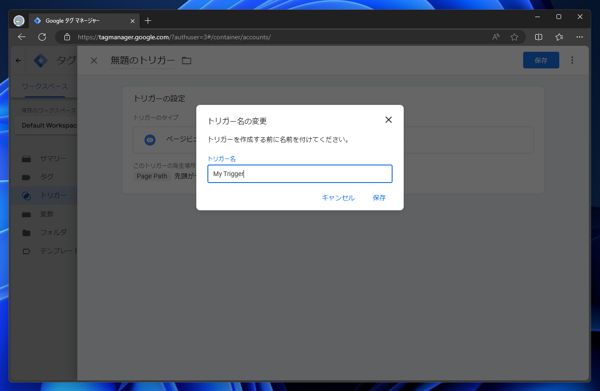Click the browser profile avatar
The width and height of the screenshot is (600, 391).
19,21
